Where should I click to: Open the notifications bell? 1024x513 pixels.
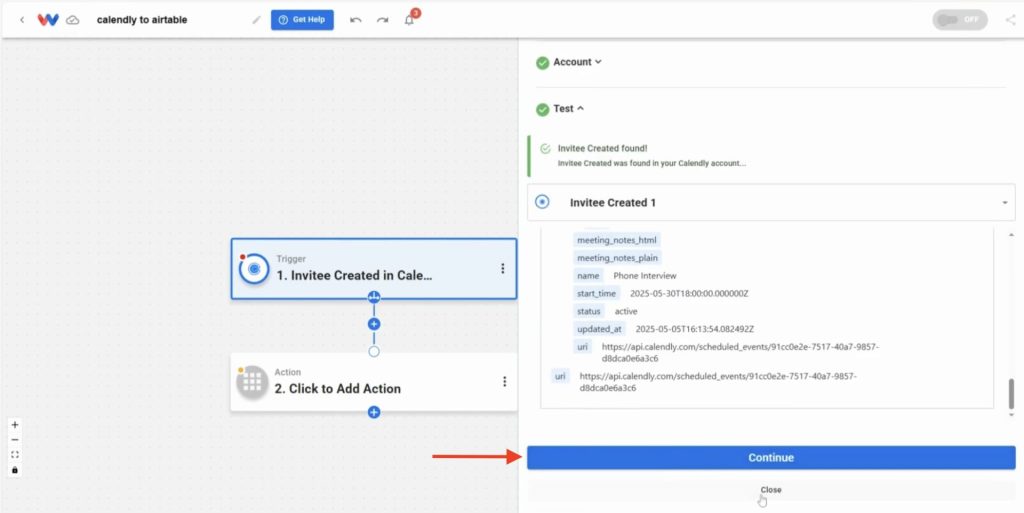pos(409,20)
